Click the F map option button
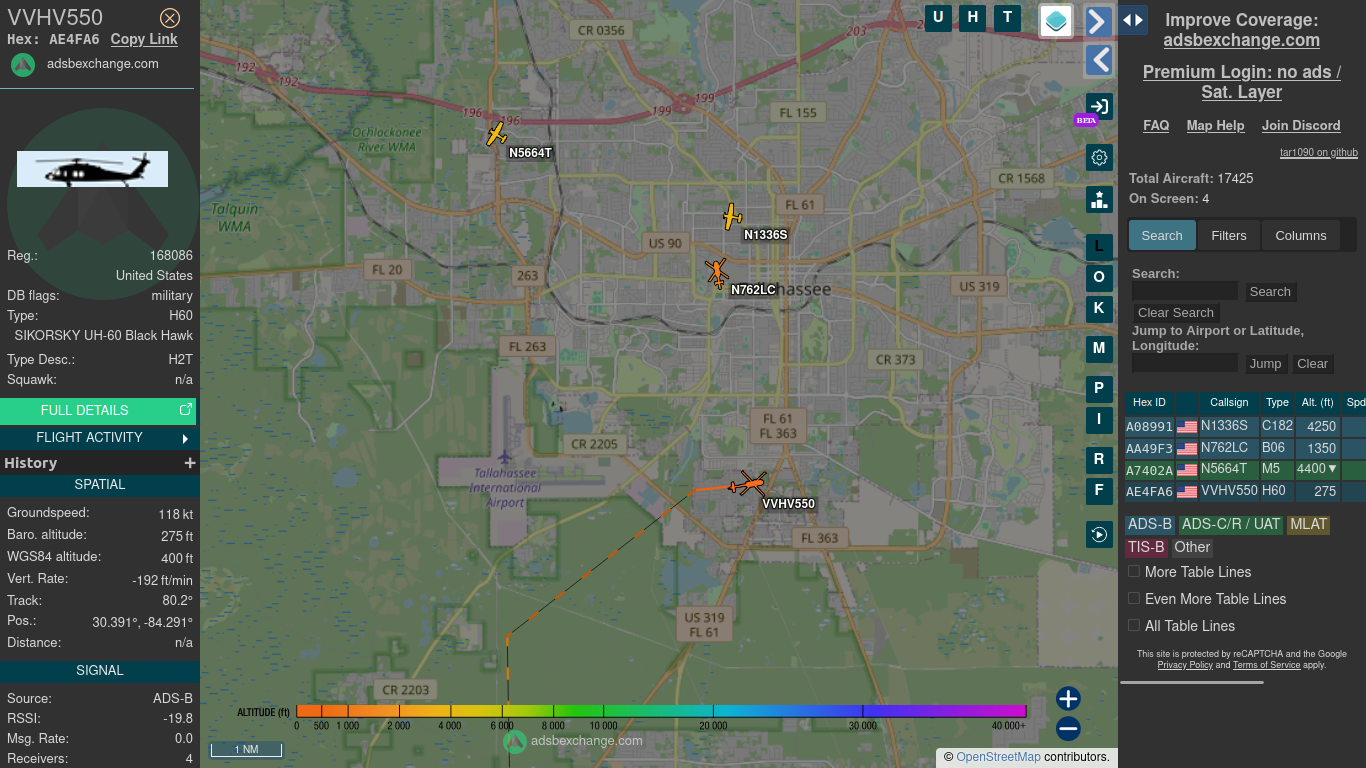 point(1099,491)
